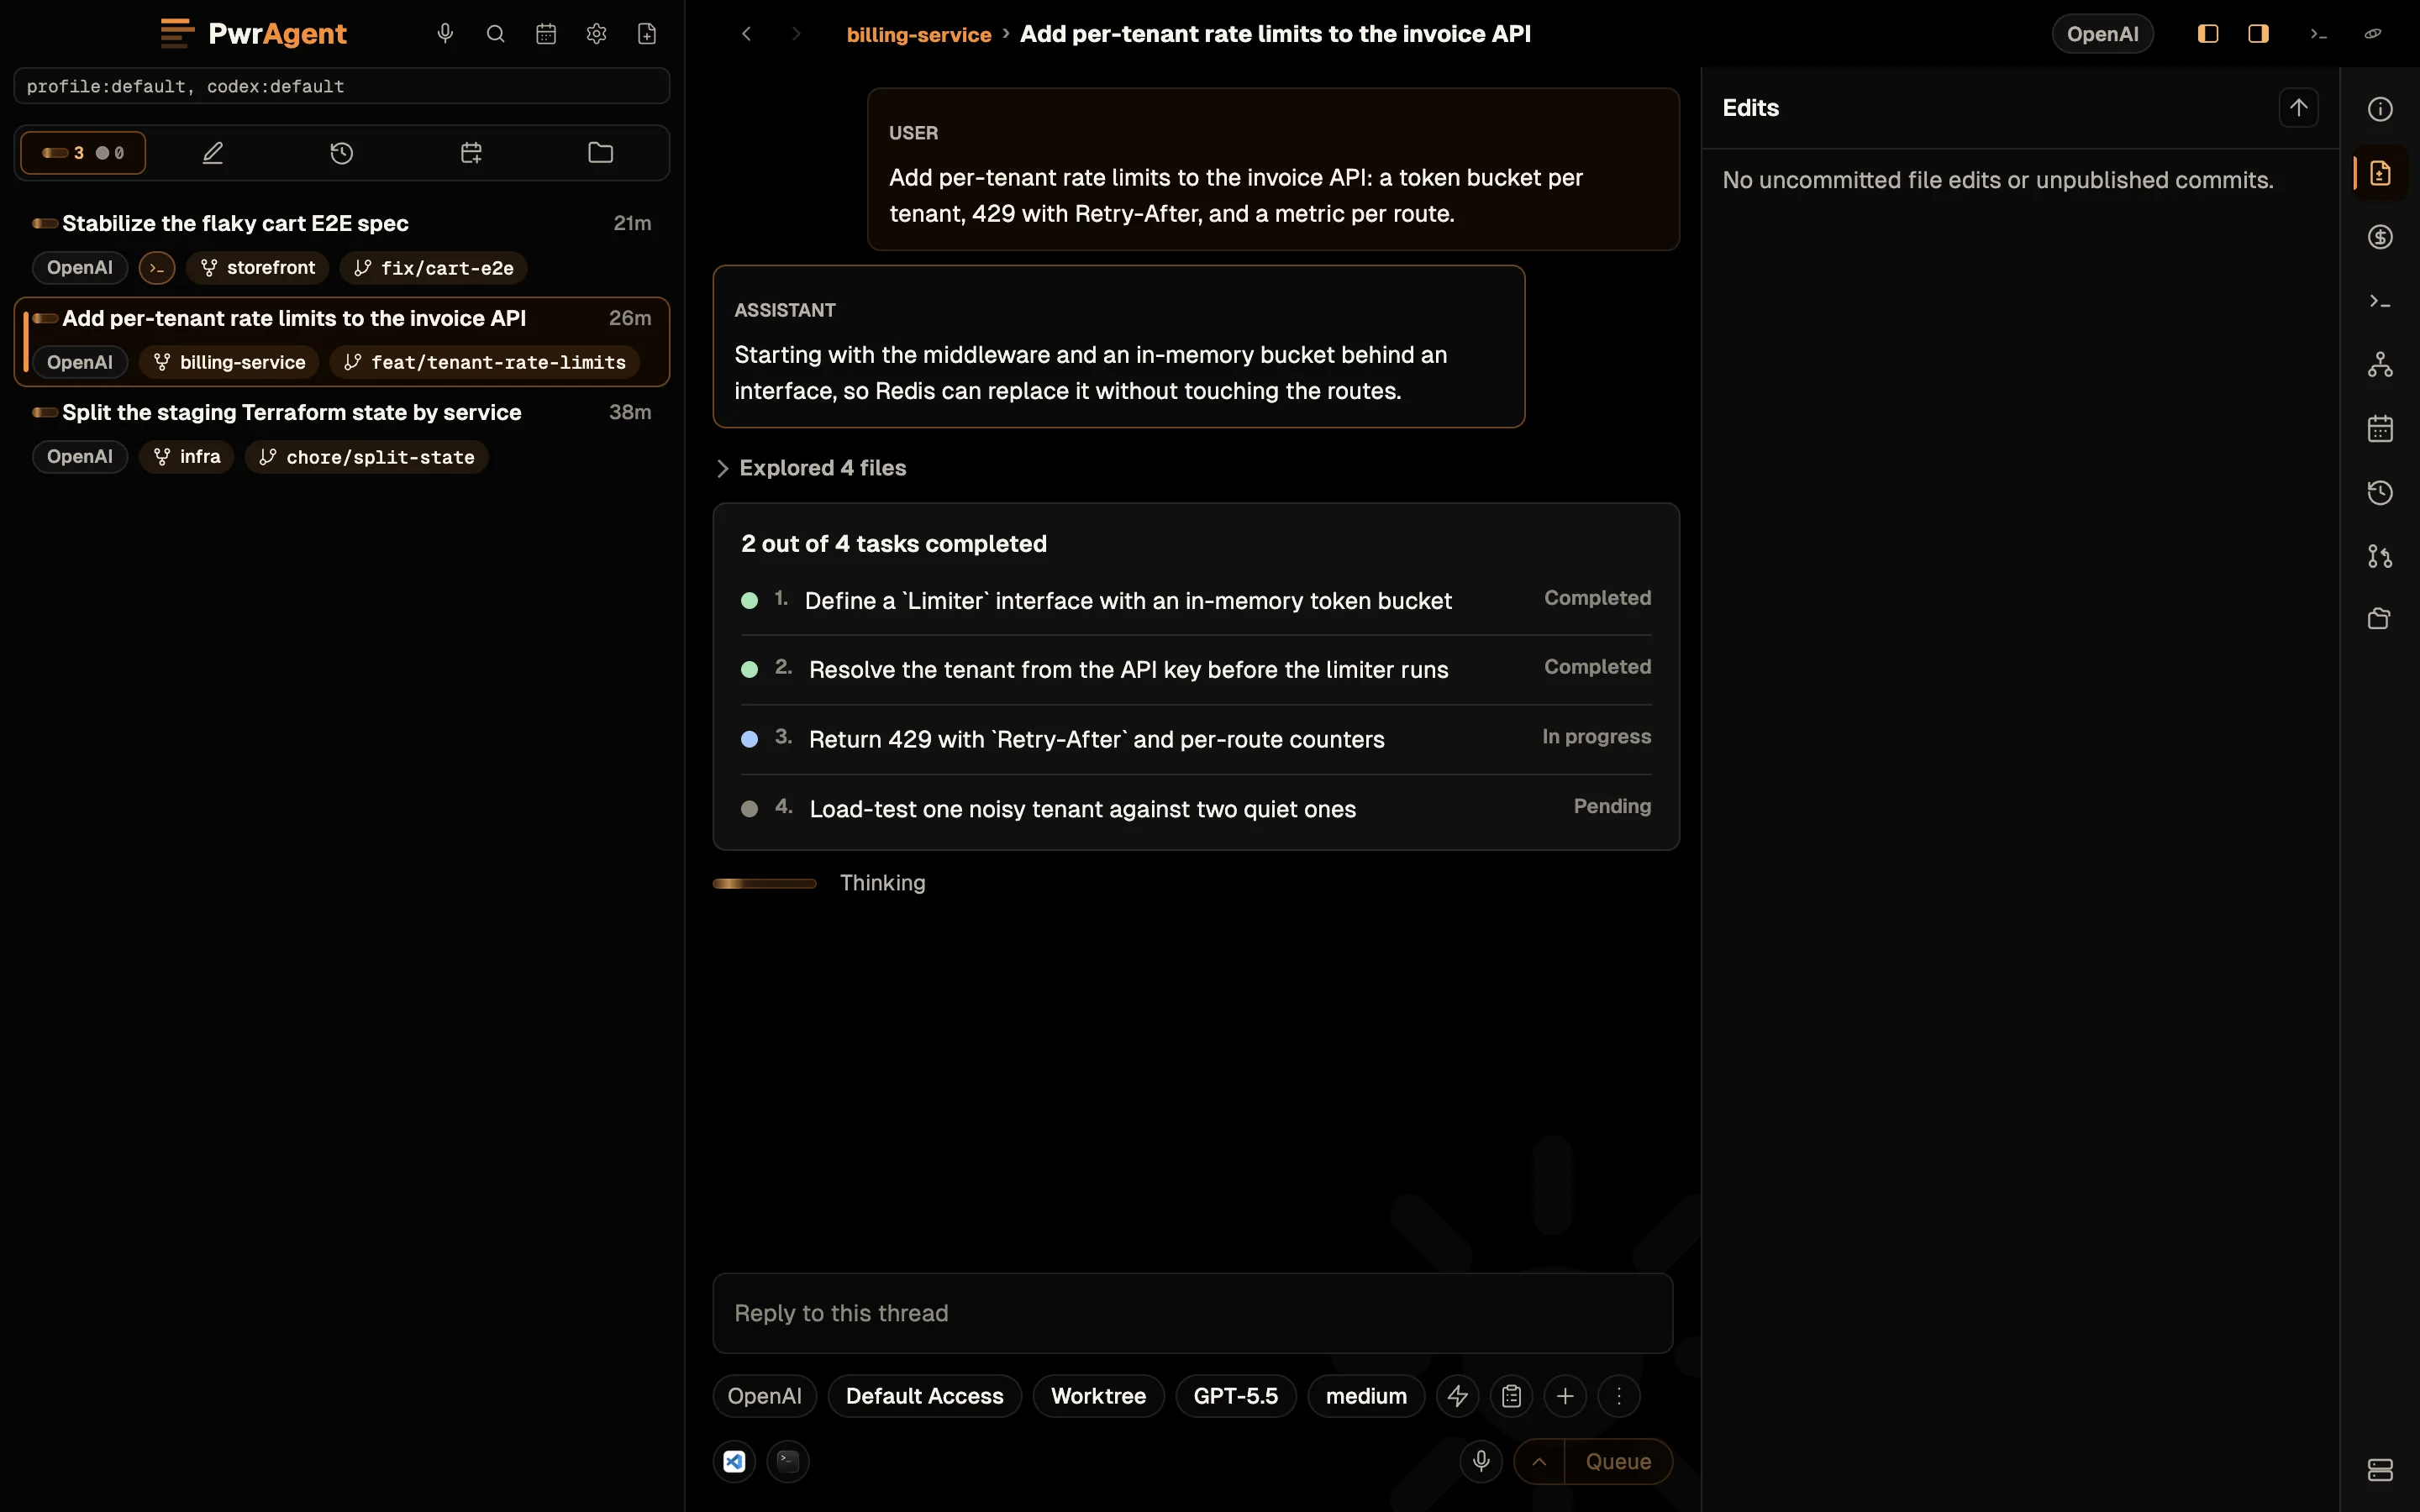
Task: Click the microphone icon in the top header
Action: pyautogui.click(x=445, y=34)
